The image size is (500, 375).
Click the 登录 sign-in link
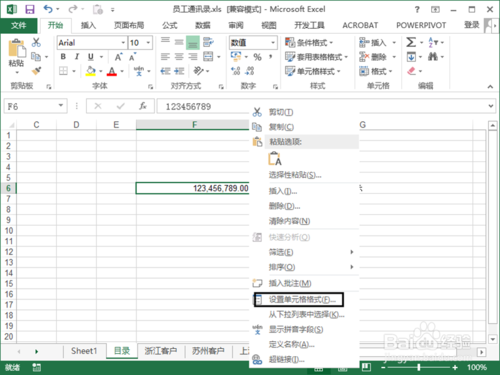pyautogui.click(x=472, y=25)
